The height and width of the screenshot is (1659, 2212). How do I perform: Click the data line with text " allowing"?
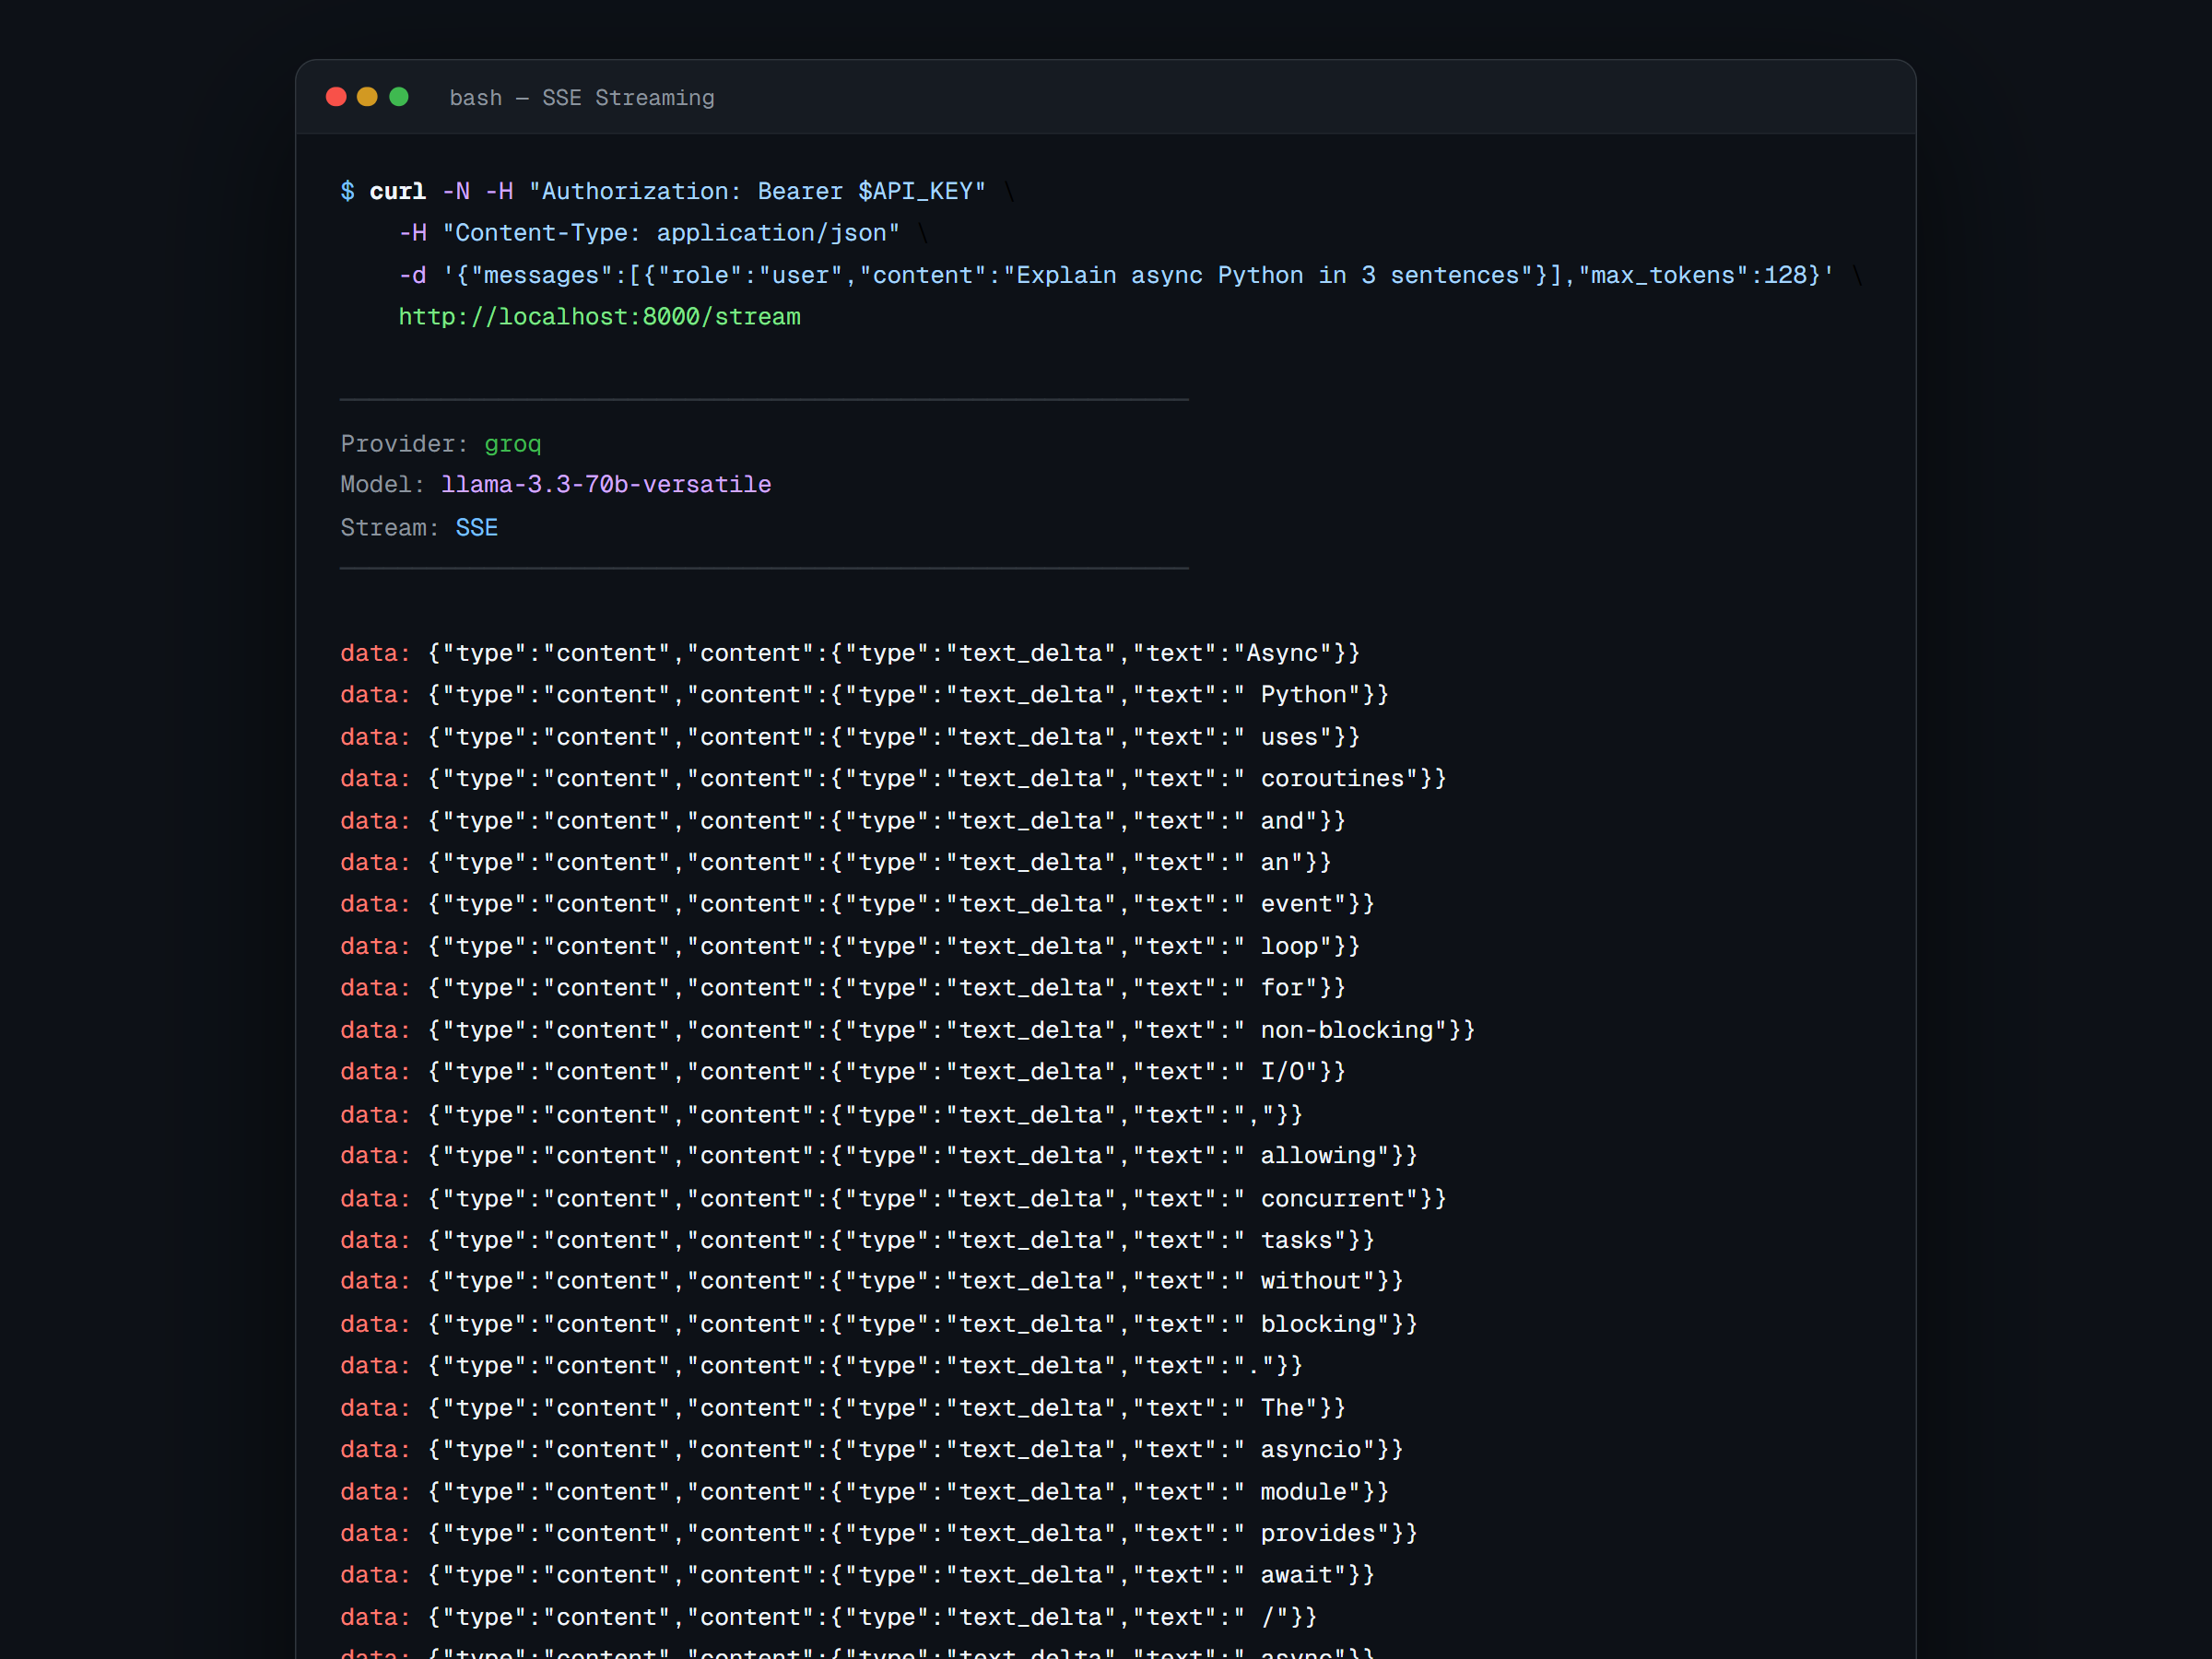pos(879,1156)
